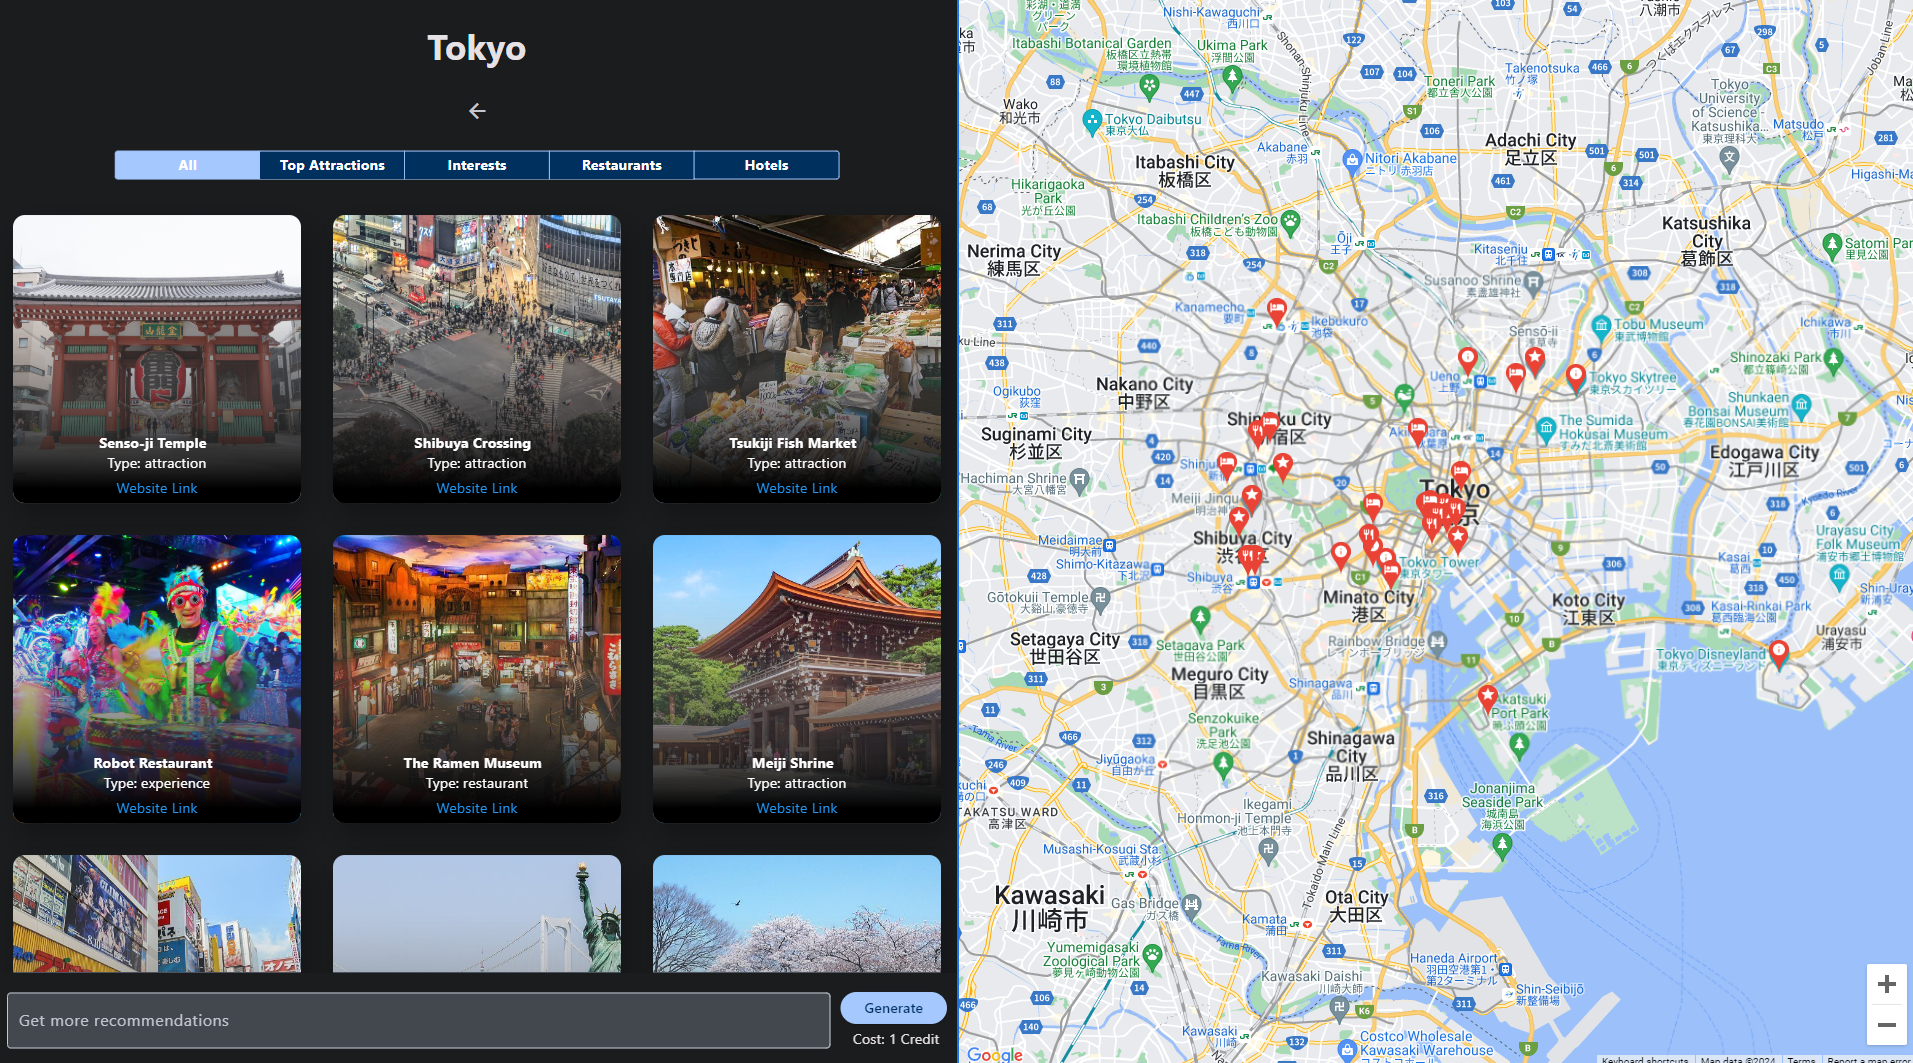Switch to the Hotels tab

(x=766, y=165)
